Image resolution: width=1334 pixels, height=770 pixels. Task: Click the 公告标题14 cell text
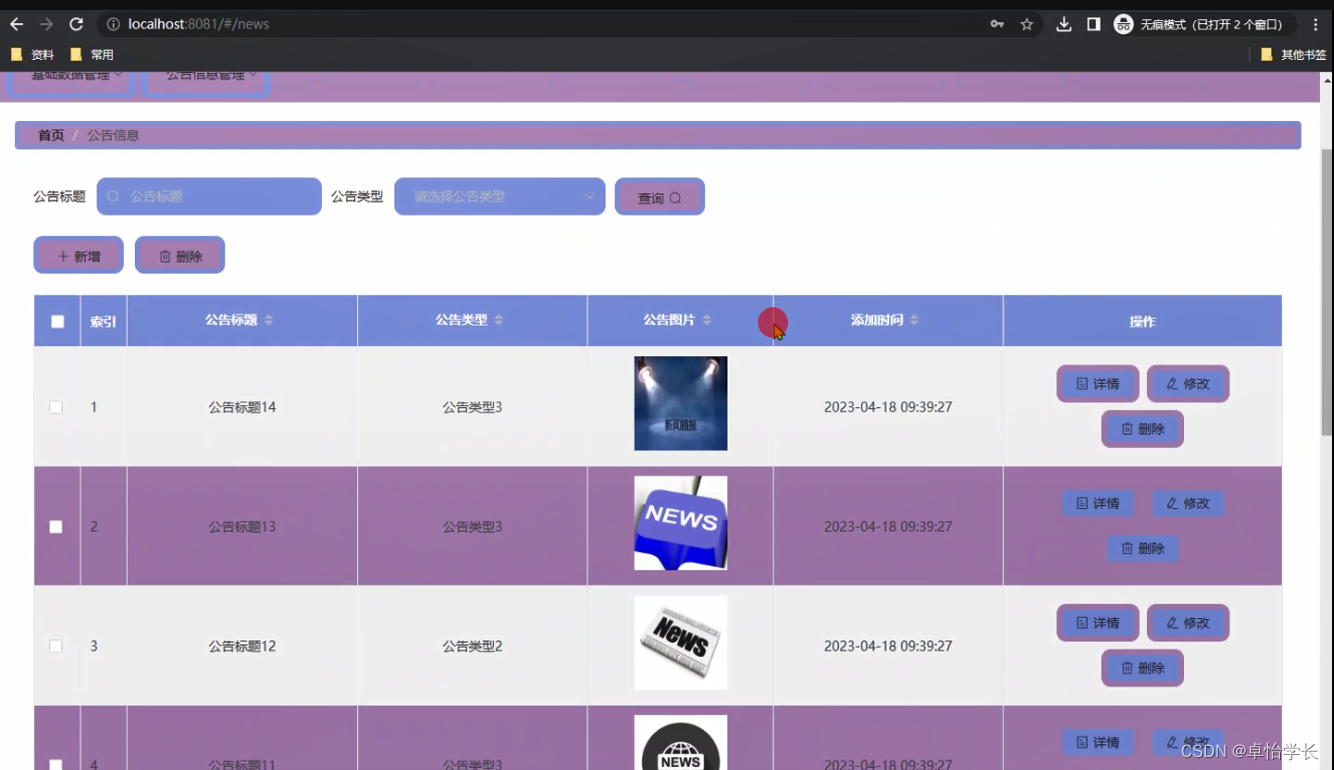pyautogui.click(x=242, y=407)
